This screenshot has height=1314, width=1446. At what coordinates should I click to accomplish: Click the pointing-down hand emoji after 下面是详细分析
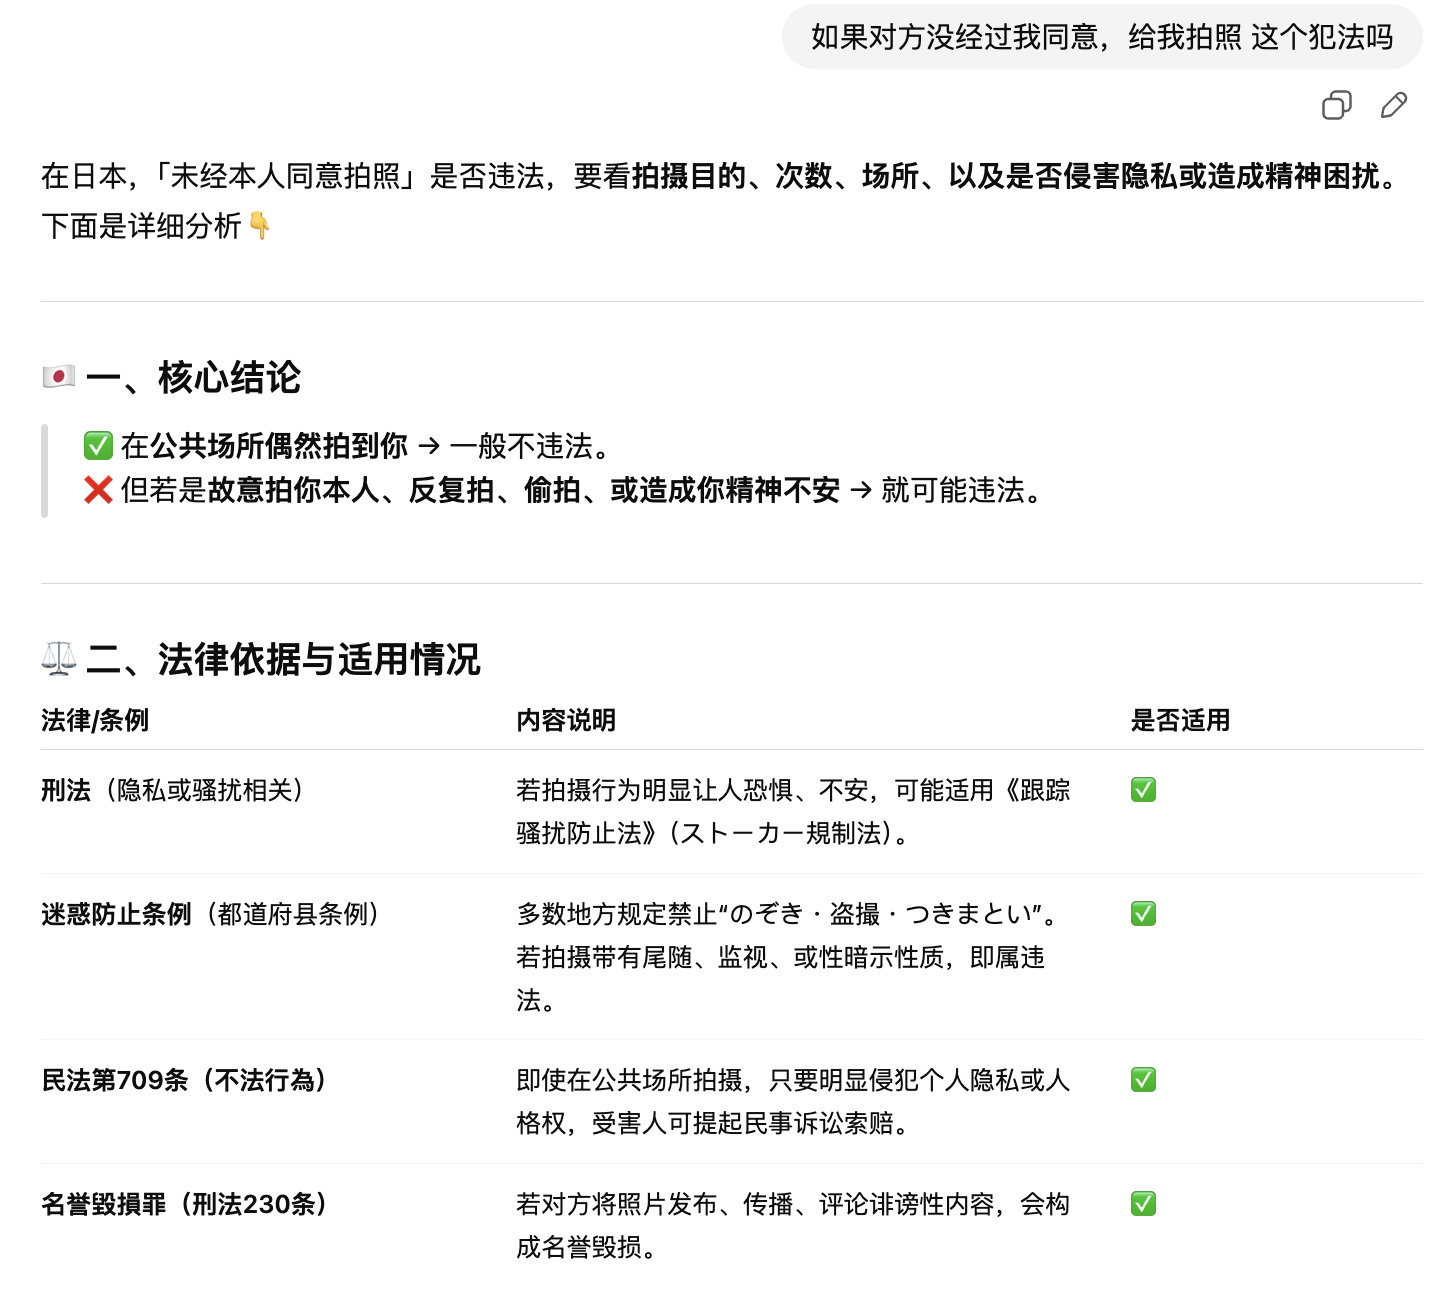click(x=260, y=226)
